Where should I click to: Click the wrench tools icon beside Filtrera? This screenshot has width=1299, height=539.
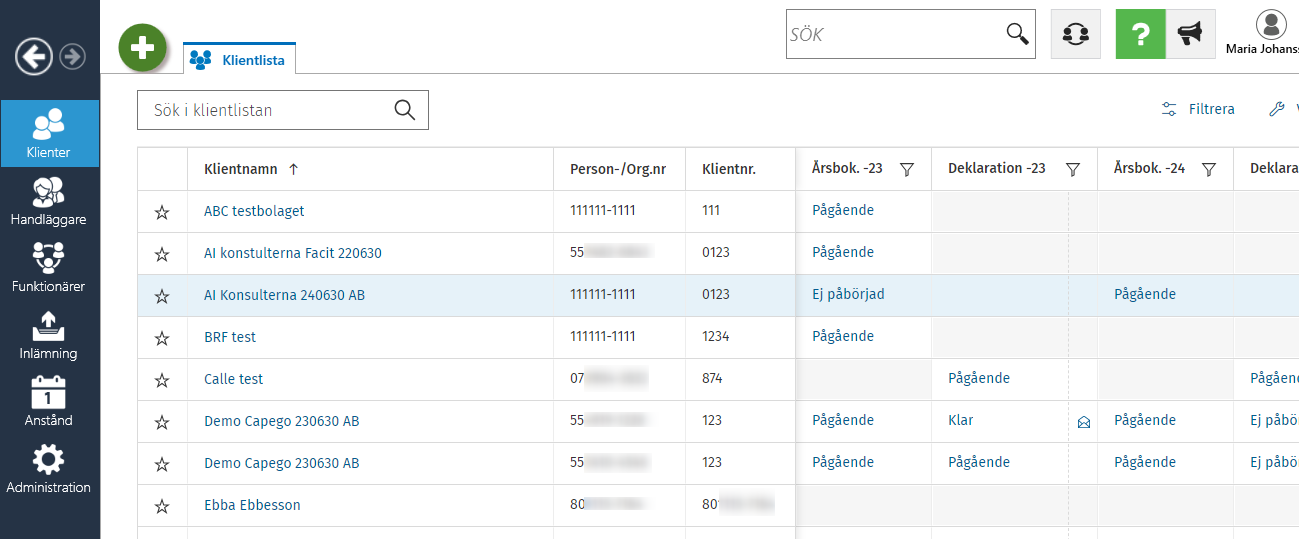point(1276,109)
